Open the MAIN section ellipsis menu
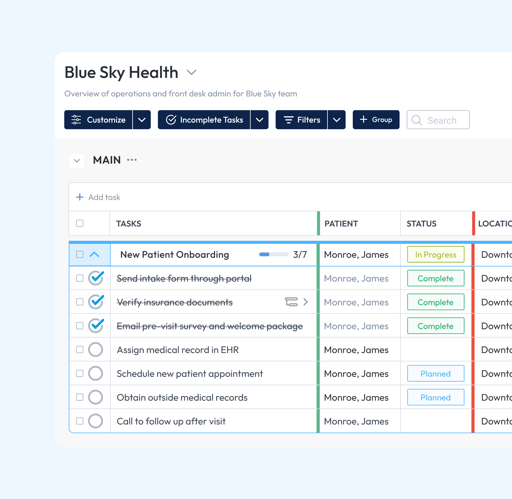 point(132,160)
